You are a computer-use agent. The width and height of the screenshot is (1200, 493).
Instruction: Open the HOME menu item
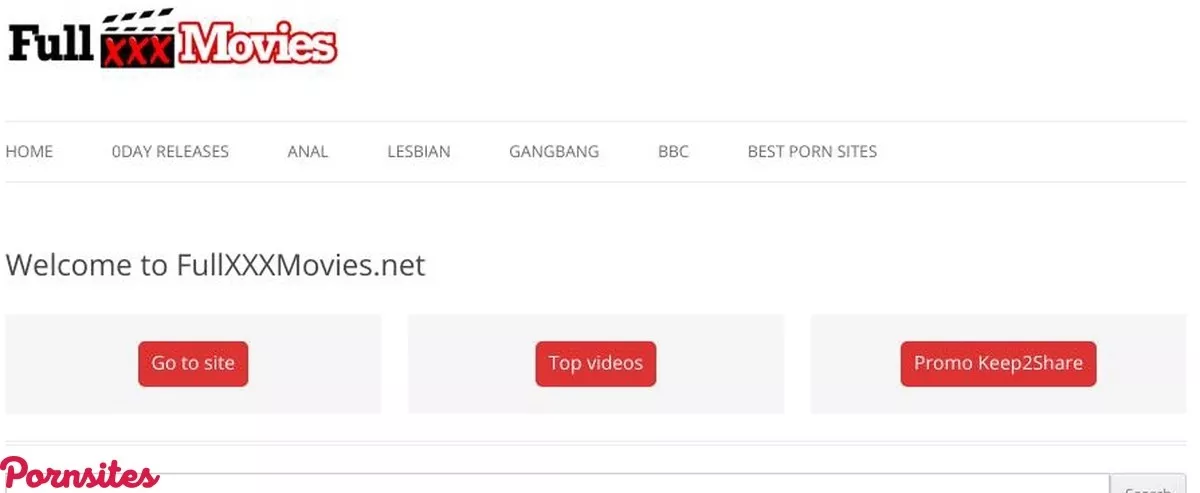[x=29, y=152]
